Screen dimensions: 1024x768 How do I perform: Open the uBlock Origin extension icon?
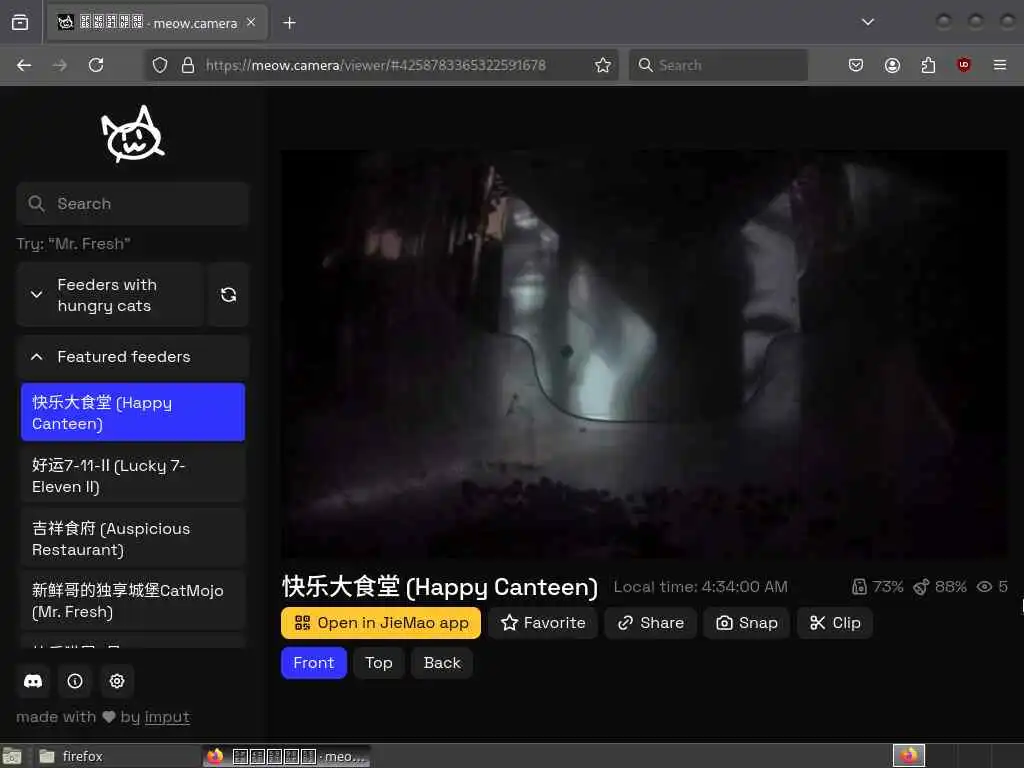(x=964, y=65)
